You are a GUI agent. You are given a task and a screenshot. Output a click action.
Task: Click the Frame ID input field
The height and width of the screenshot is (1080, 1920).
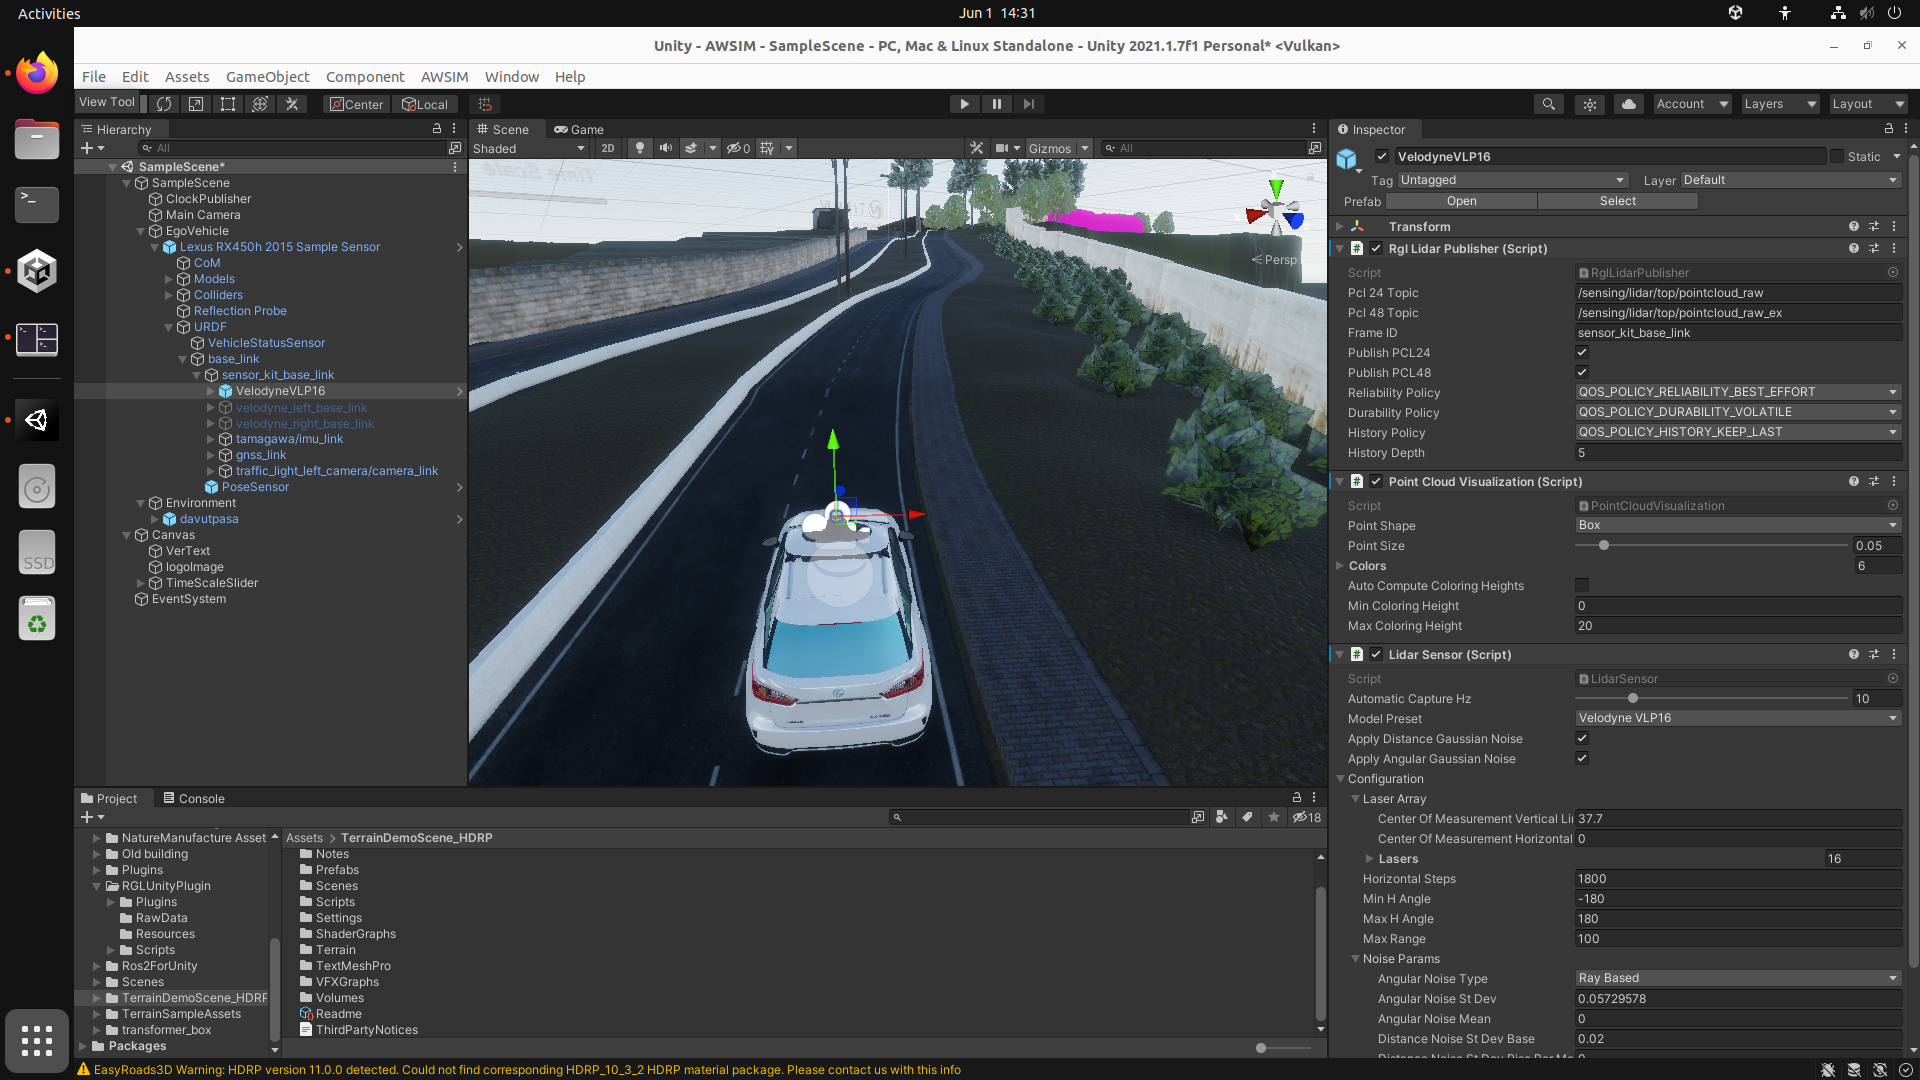tap(1737, 333)
